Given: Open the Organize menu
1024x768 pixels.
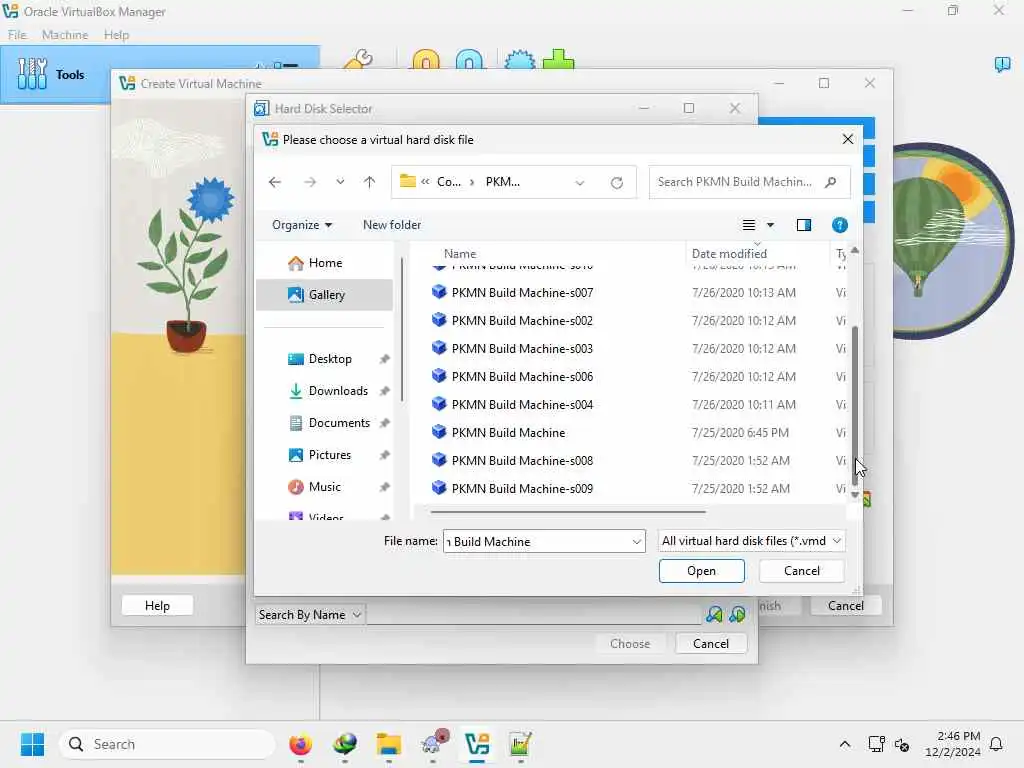Looking at the screenshot, I should tap(302, 225).
